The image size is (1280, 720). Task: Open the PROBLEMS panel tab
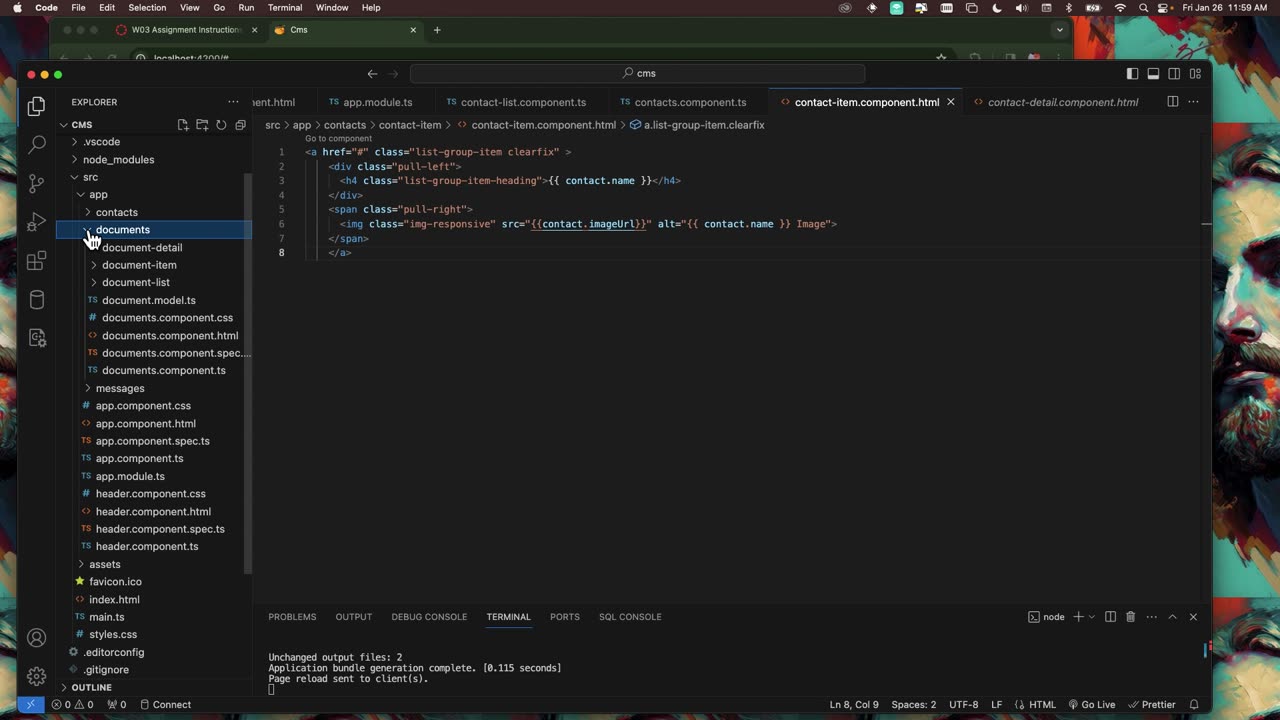[292, 617]
